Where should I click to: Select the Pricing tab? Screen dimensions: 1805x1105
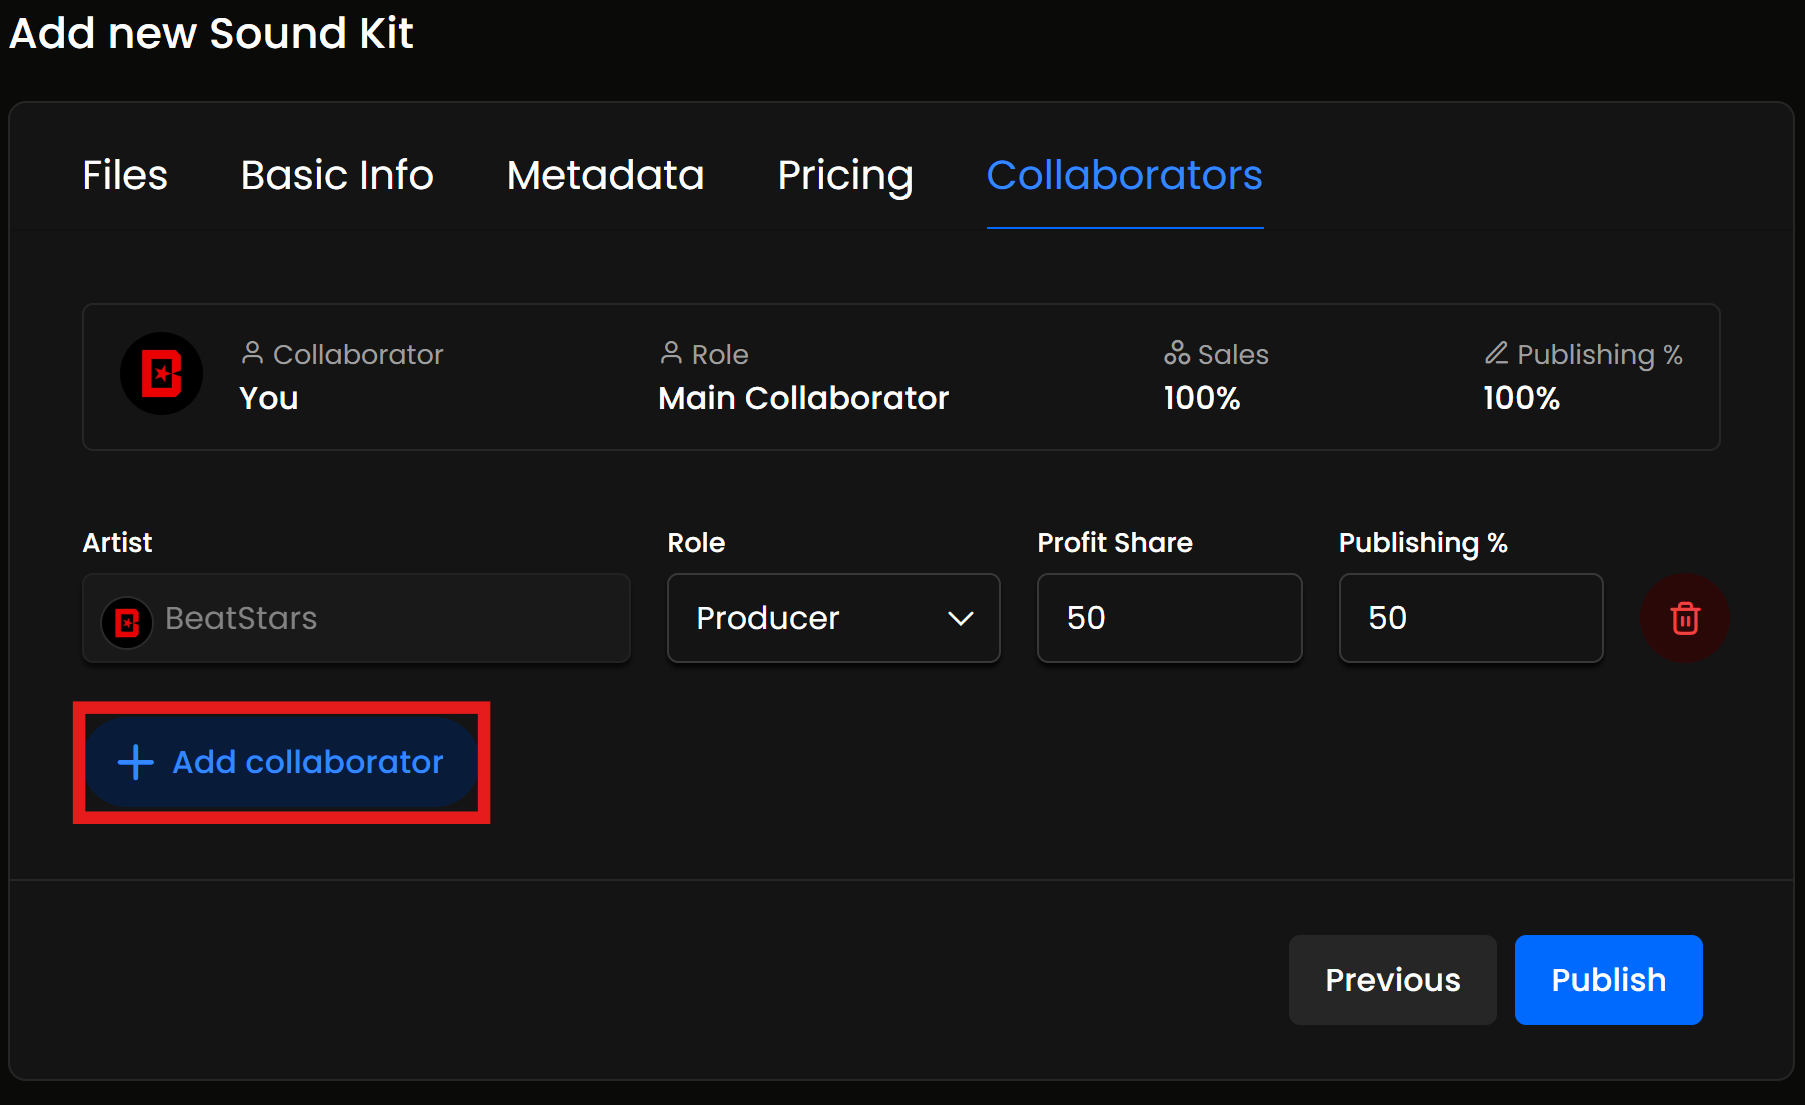(x=845, y=176)
